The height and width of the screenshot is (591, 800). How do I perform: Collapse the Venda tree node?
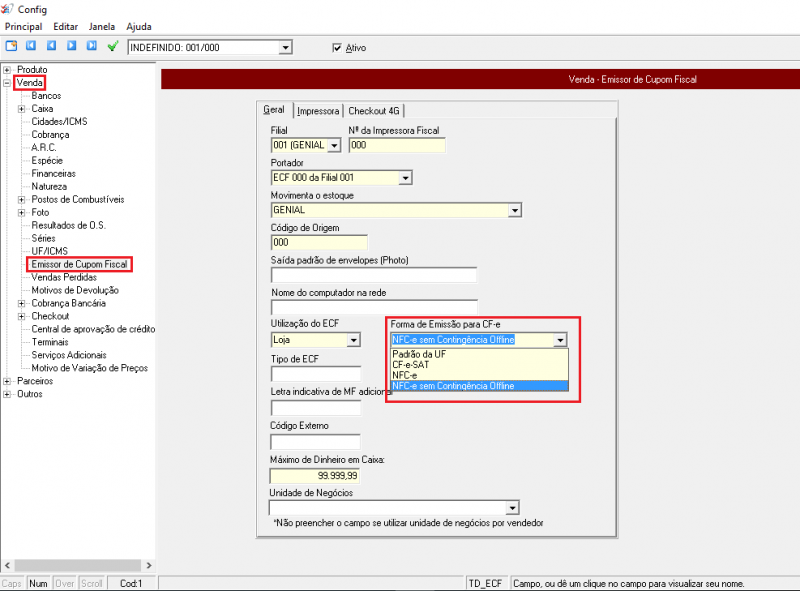pyautogui.click(x=7, y=83)
